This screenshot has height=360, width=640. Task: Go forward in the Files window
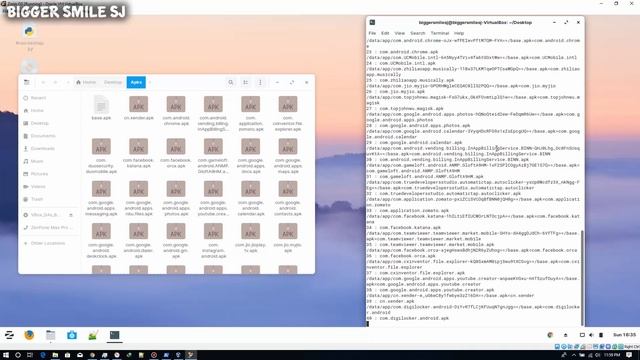[56, 82]
